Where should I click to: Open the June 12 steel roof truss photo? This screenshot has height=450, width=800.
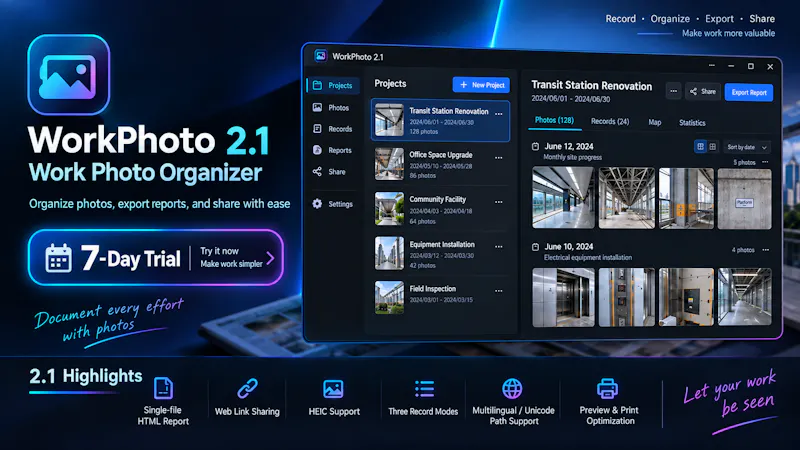627,198
